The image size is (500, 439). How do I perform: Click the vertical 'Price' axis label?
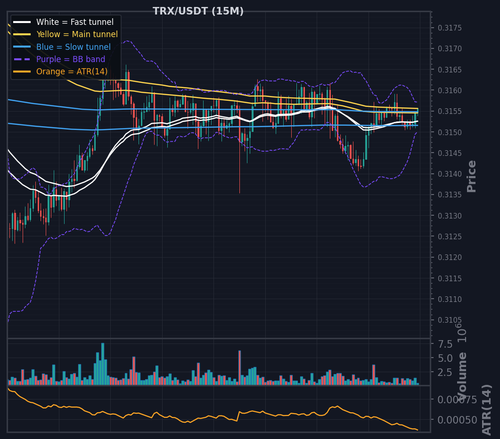[x=471, y=176]
